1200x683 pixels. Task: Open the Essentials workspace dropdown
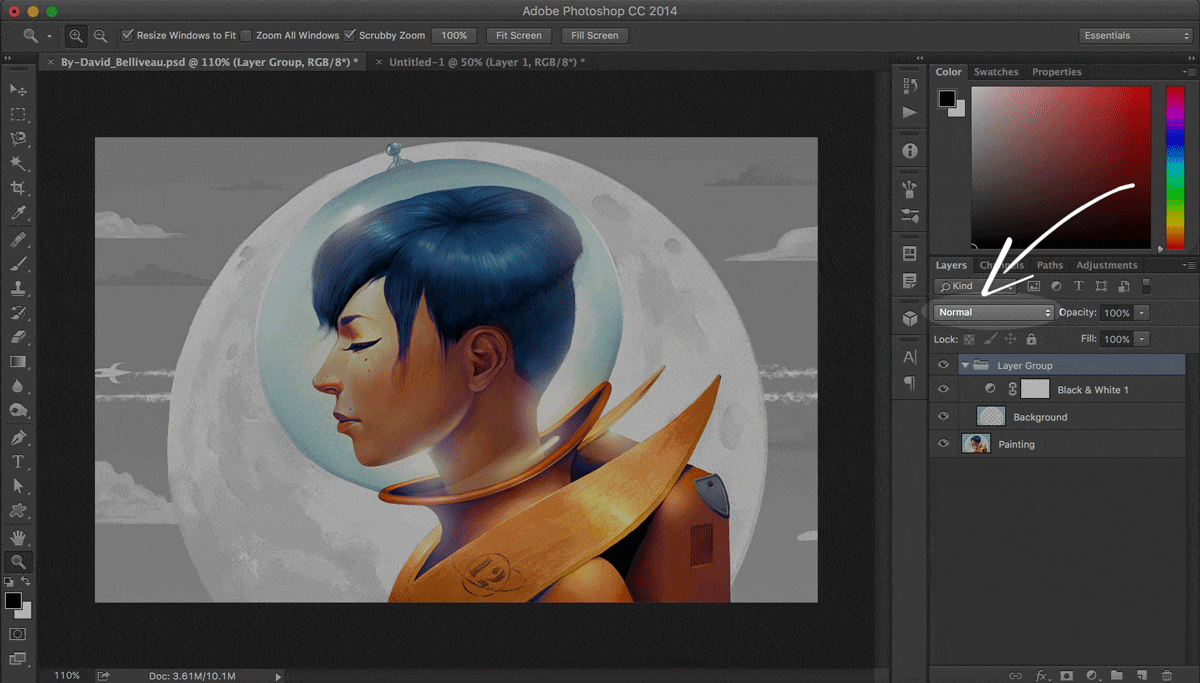(1135, 35)
